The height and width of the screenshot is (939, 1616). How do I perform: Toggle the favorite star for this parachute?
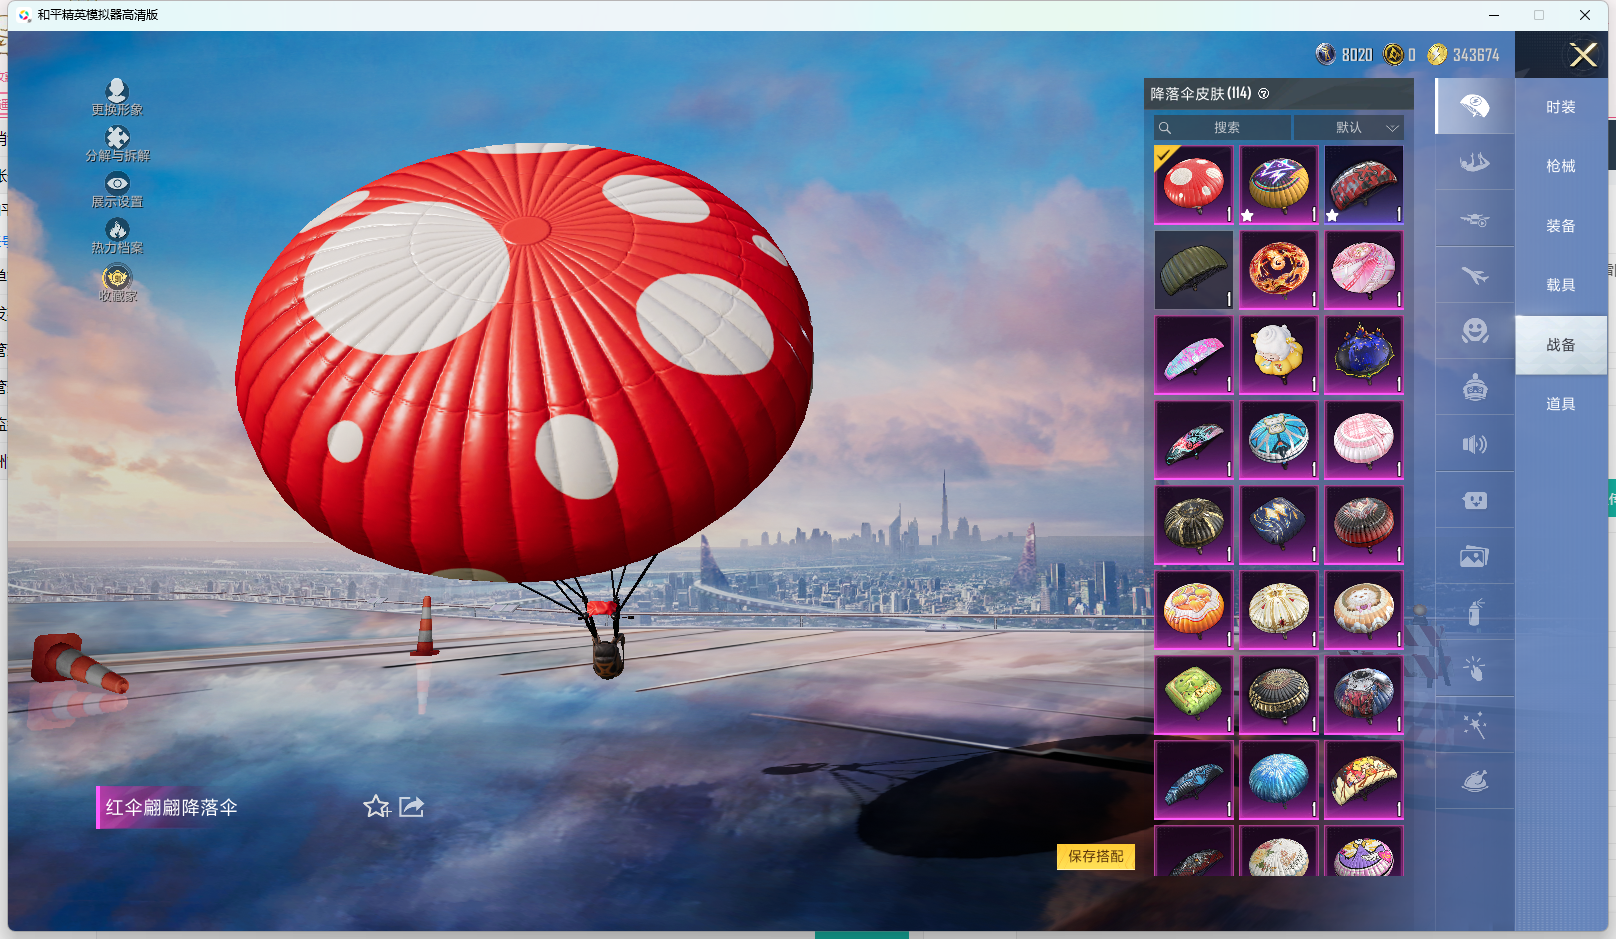tap(376, 807)
